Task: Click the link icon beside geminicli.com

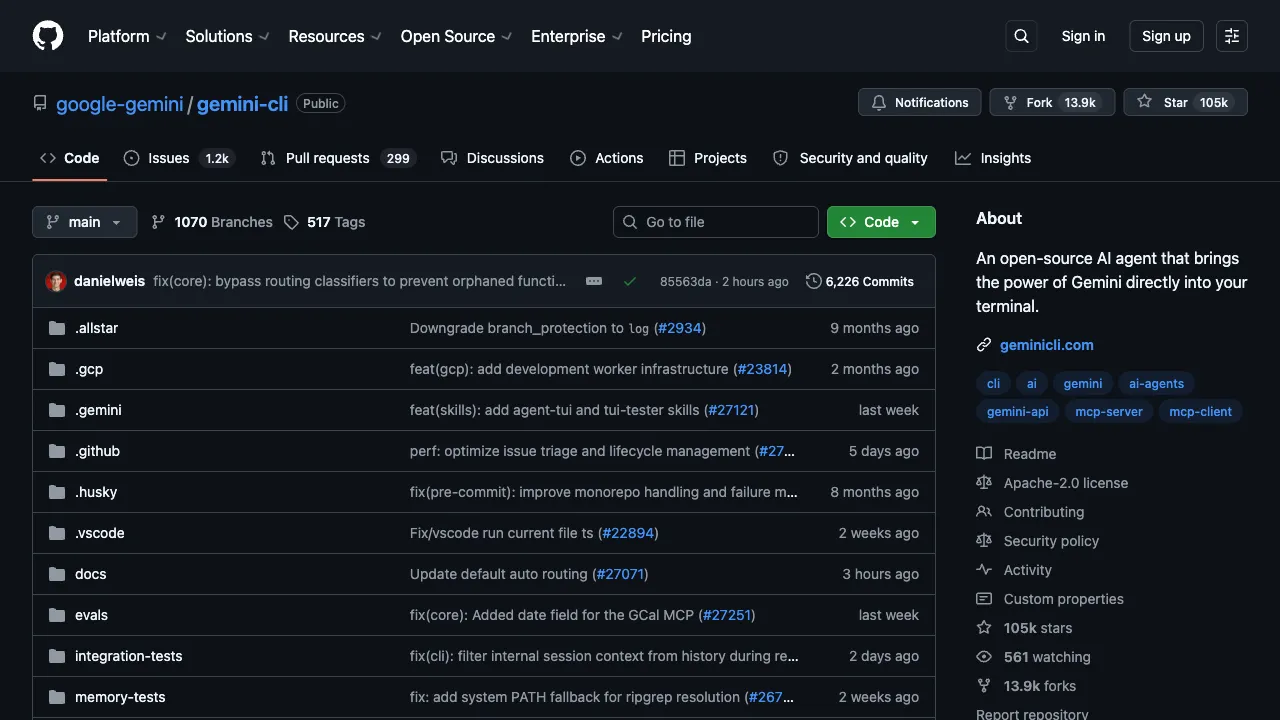Action: [984, 345]
